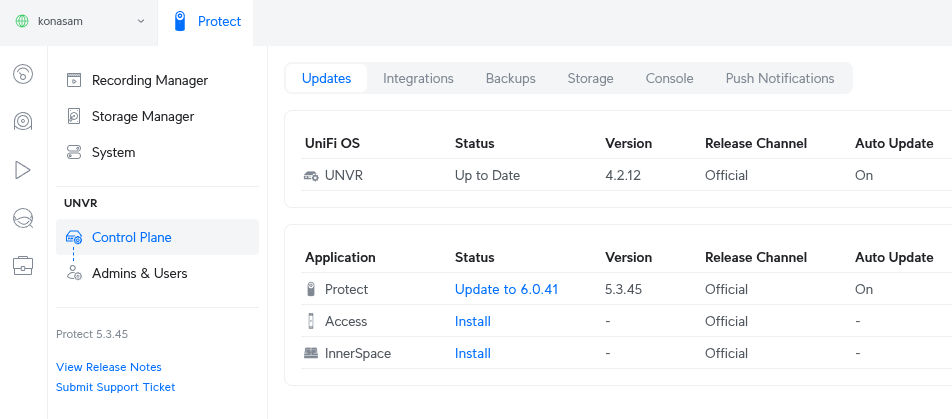Screen dimensions: 952x419
Task: Click the Storage Manager icon
Action: [x=73, y=116]
